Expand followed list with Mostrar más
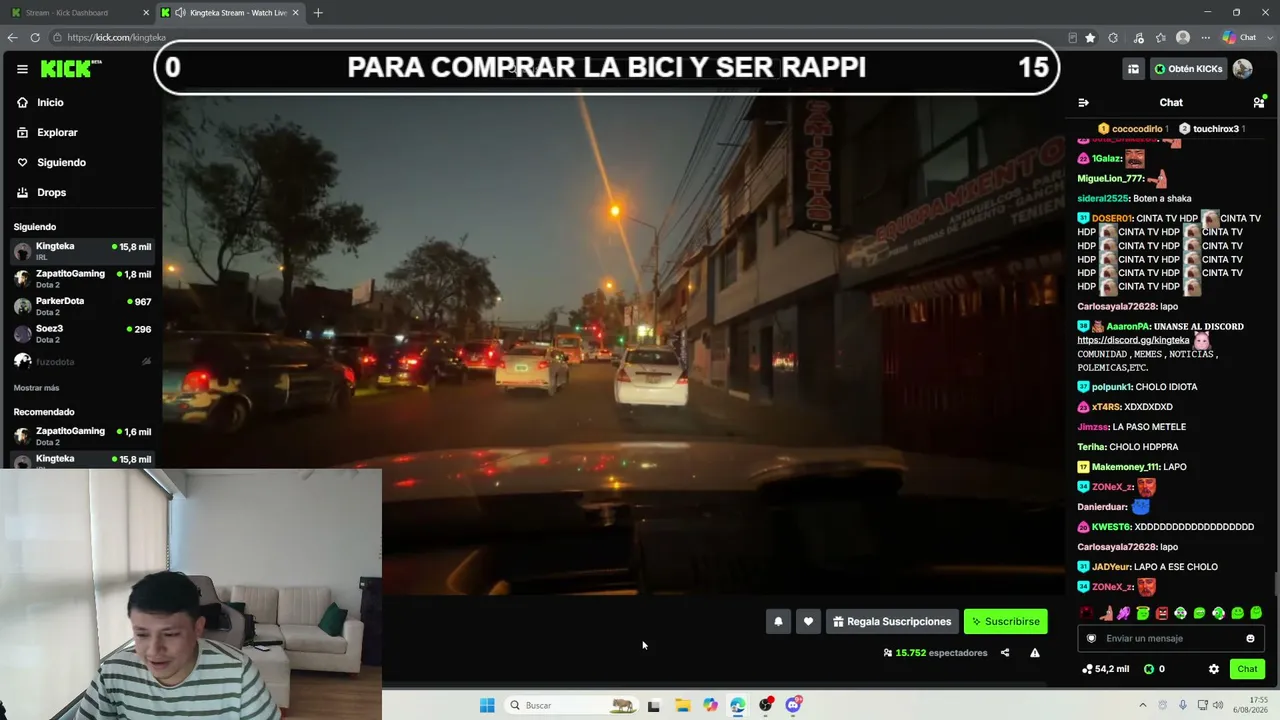Image resolution: width=1280 pixels, height=720 pixels. (36, 388)
